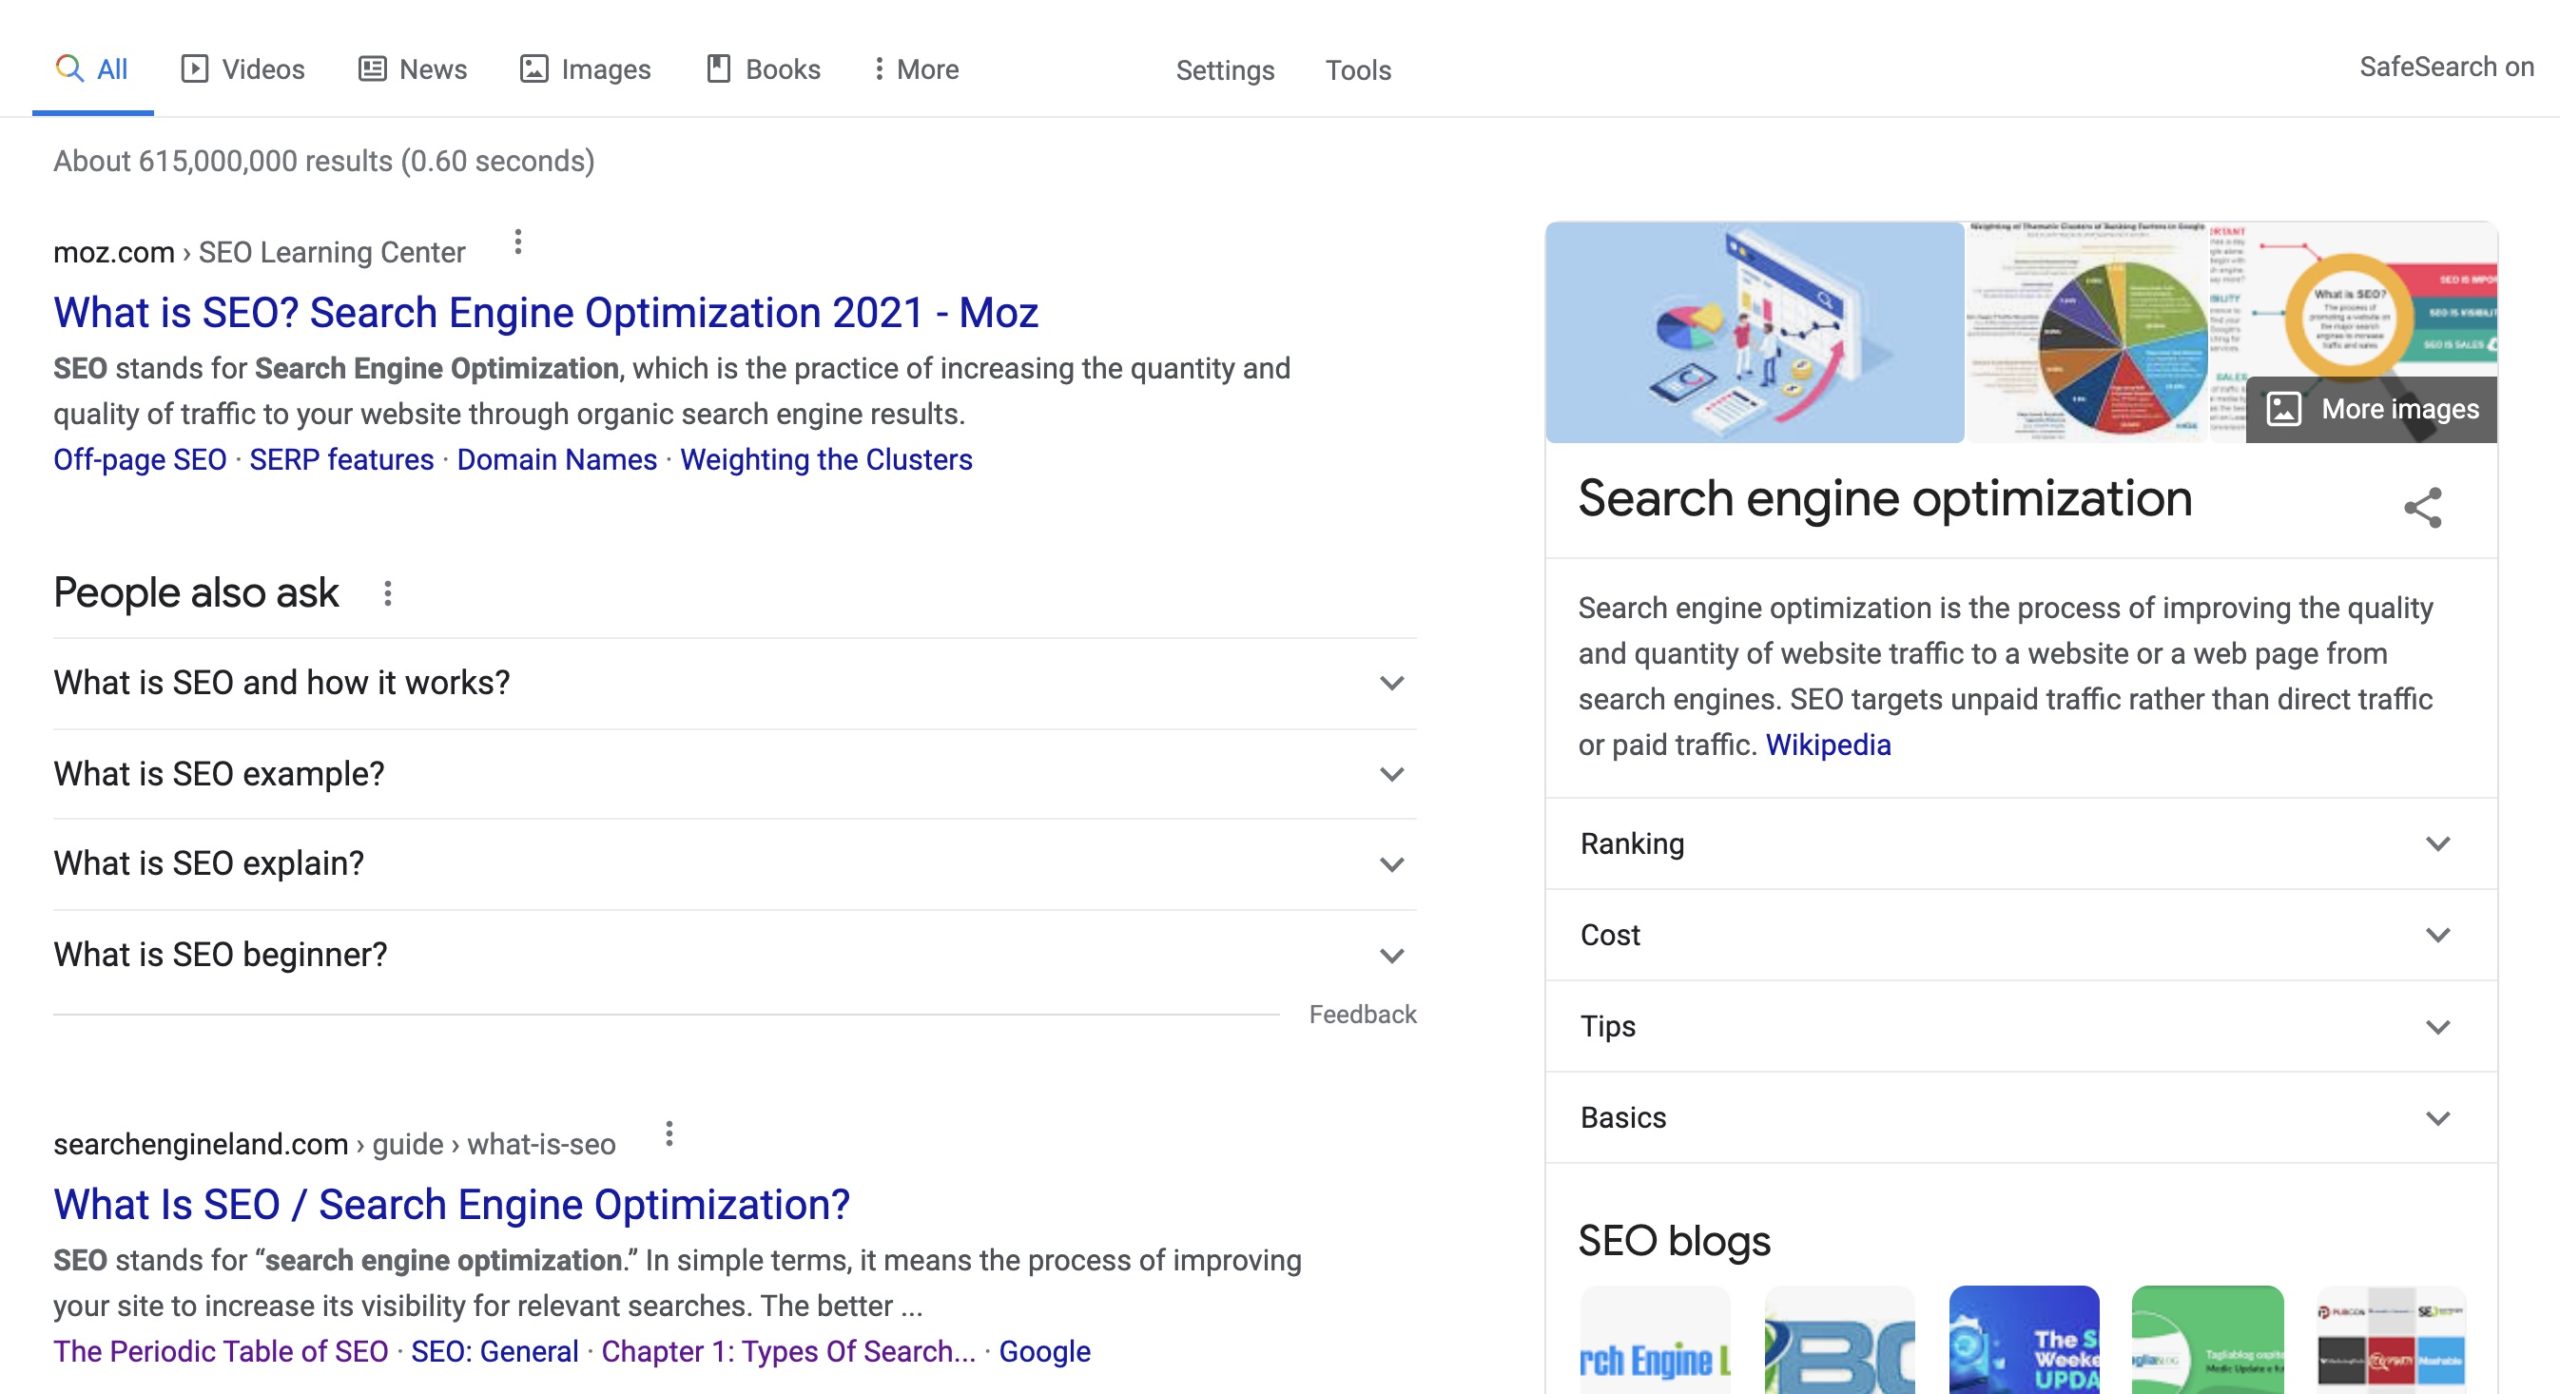Viewport: 2560px width, 1394px height.
Task: Open the pie chart image thumbnail
Action: (2086, 332)
